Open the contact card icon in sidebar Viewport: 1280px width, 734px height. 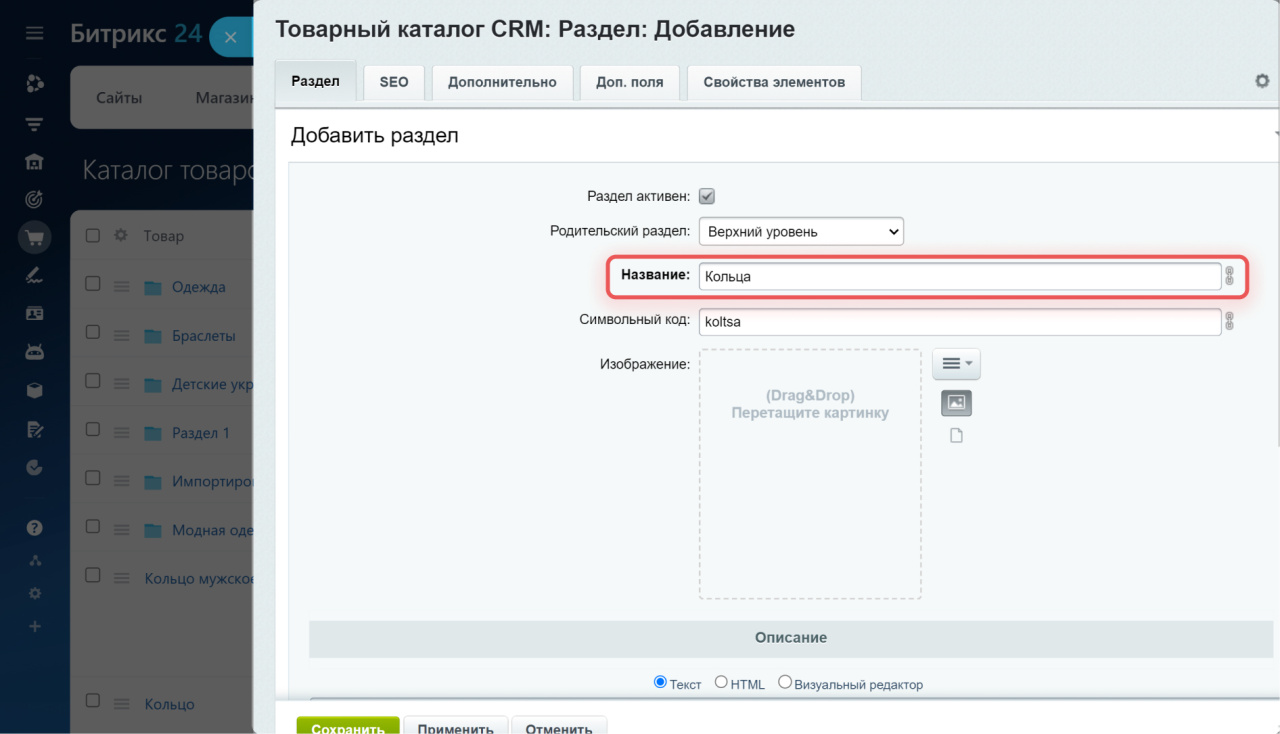(35, 314)
